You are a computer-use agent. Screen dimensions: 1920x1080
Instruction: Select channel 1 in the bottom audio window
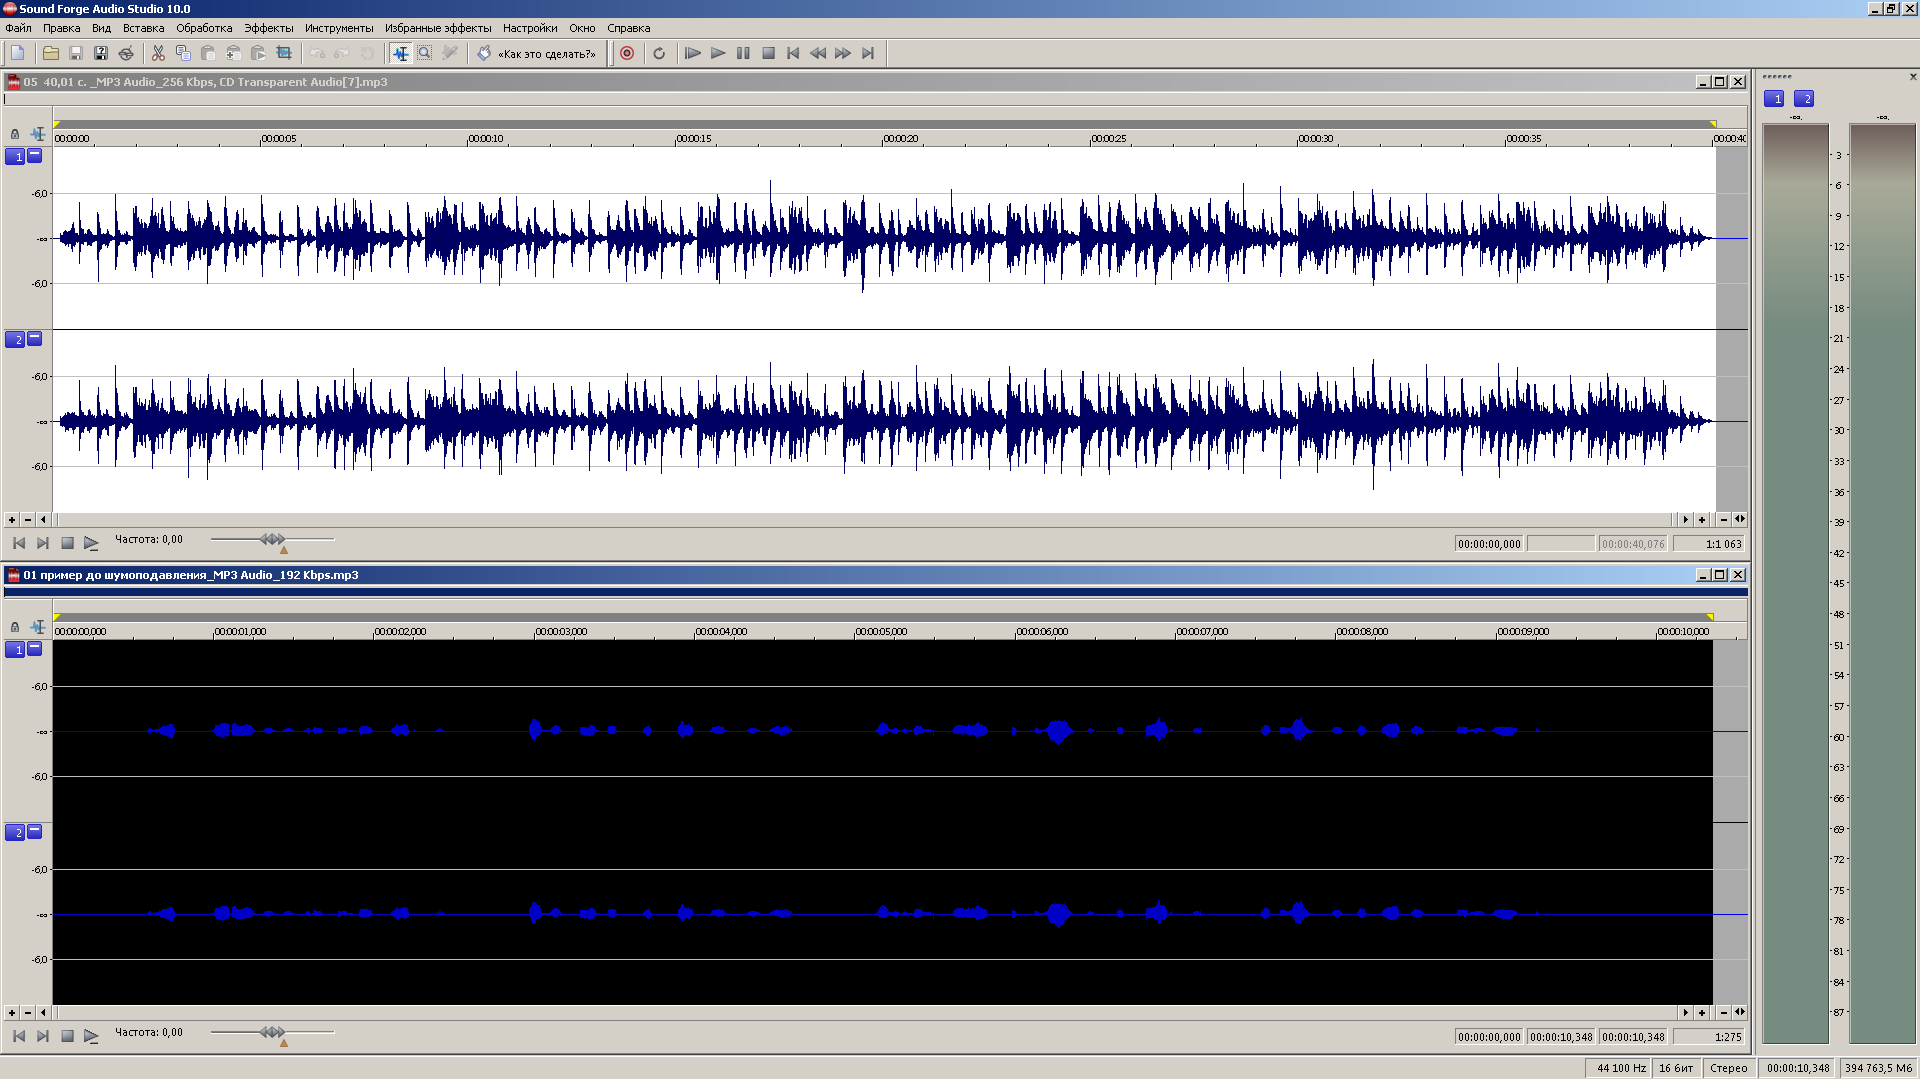click(x=15, y=649)
